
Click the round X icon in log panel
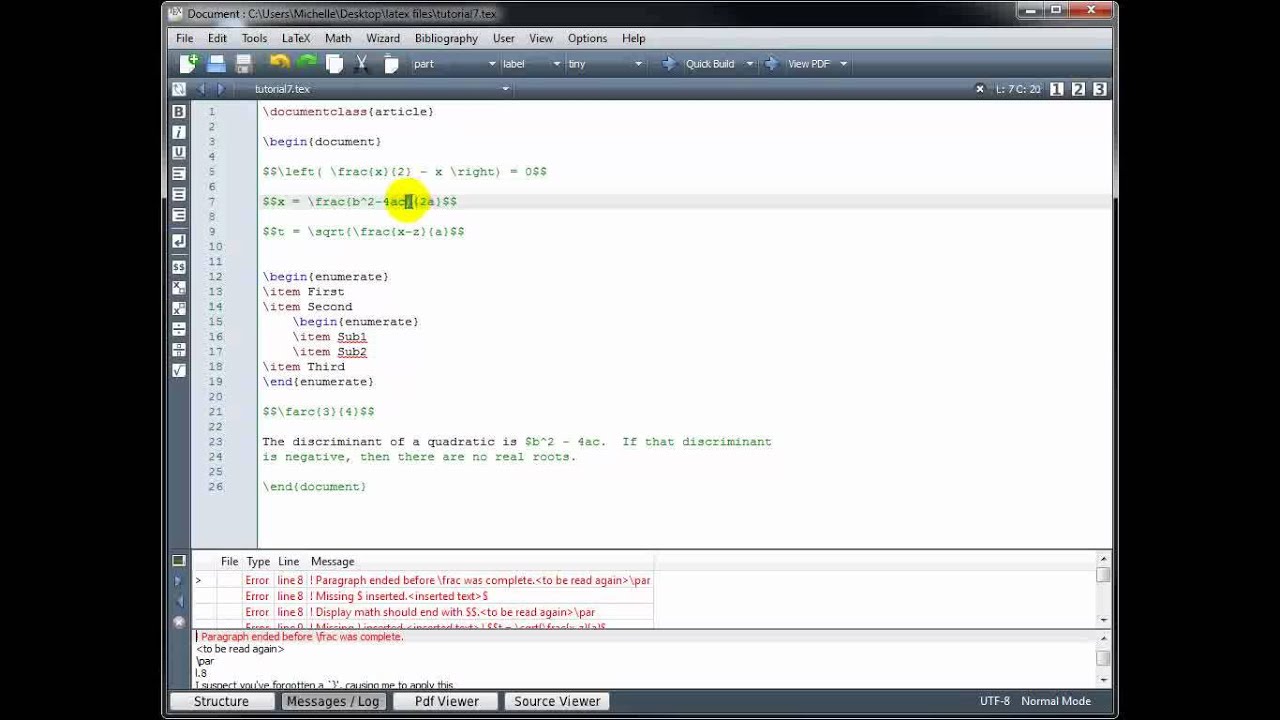179,622
